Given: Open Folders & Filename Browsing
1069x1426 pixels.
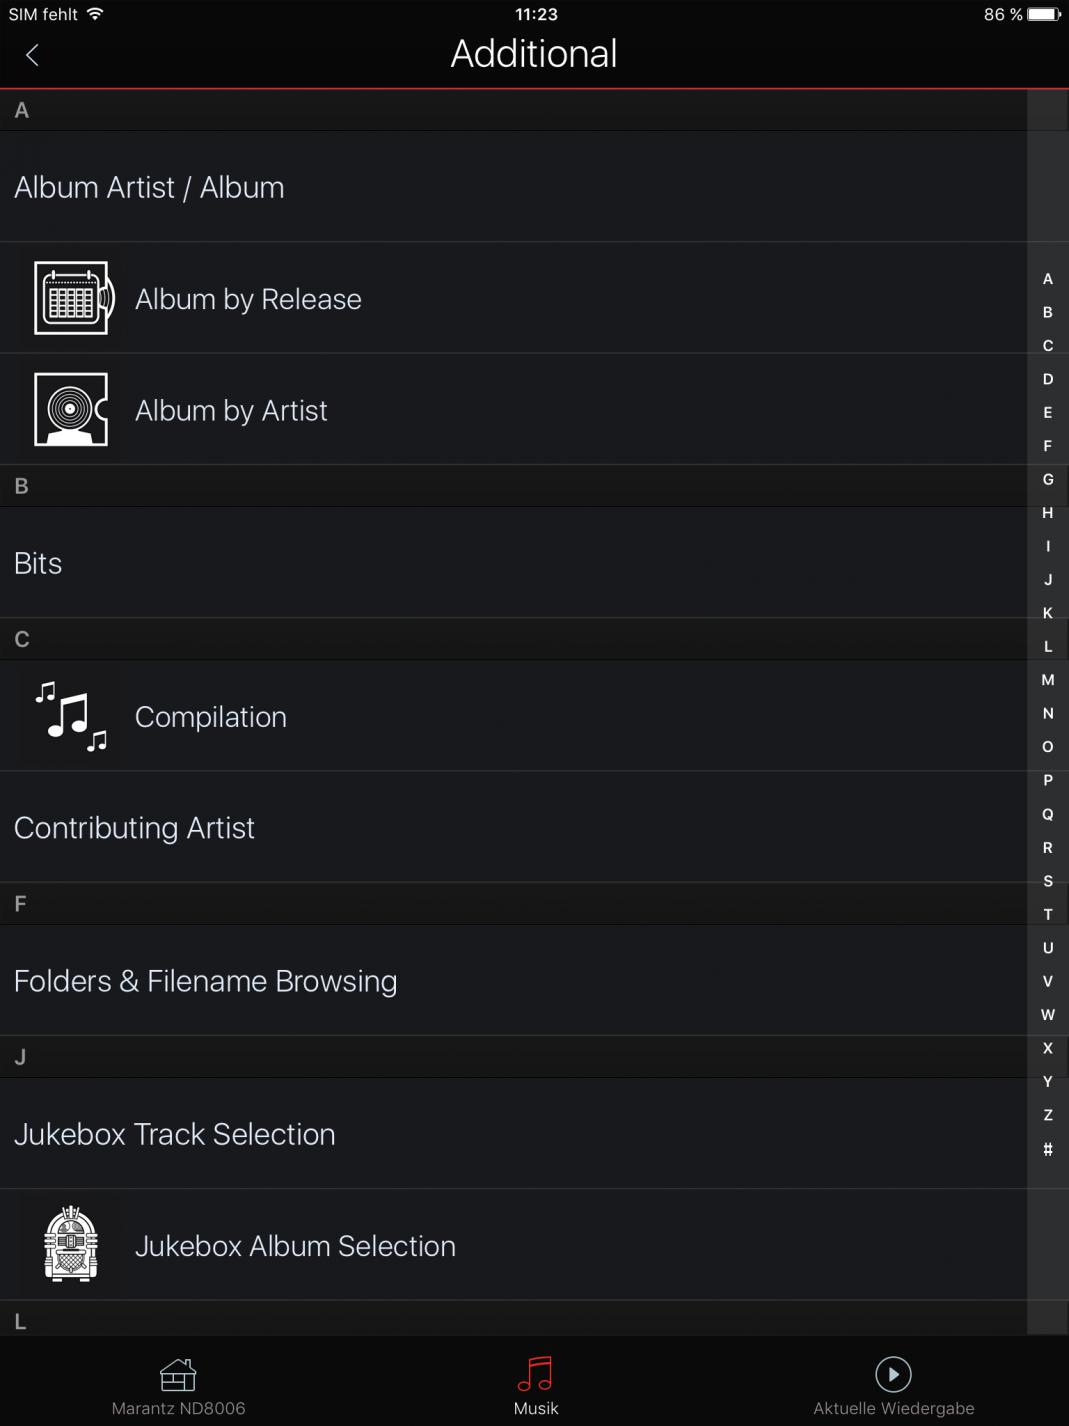Looking at the screenshot, I should point(205,981).
